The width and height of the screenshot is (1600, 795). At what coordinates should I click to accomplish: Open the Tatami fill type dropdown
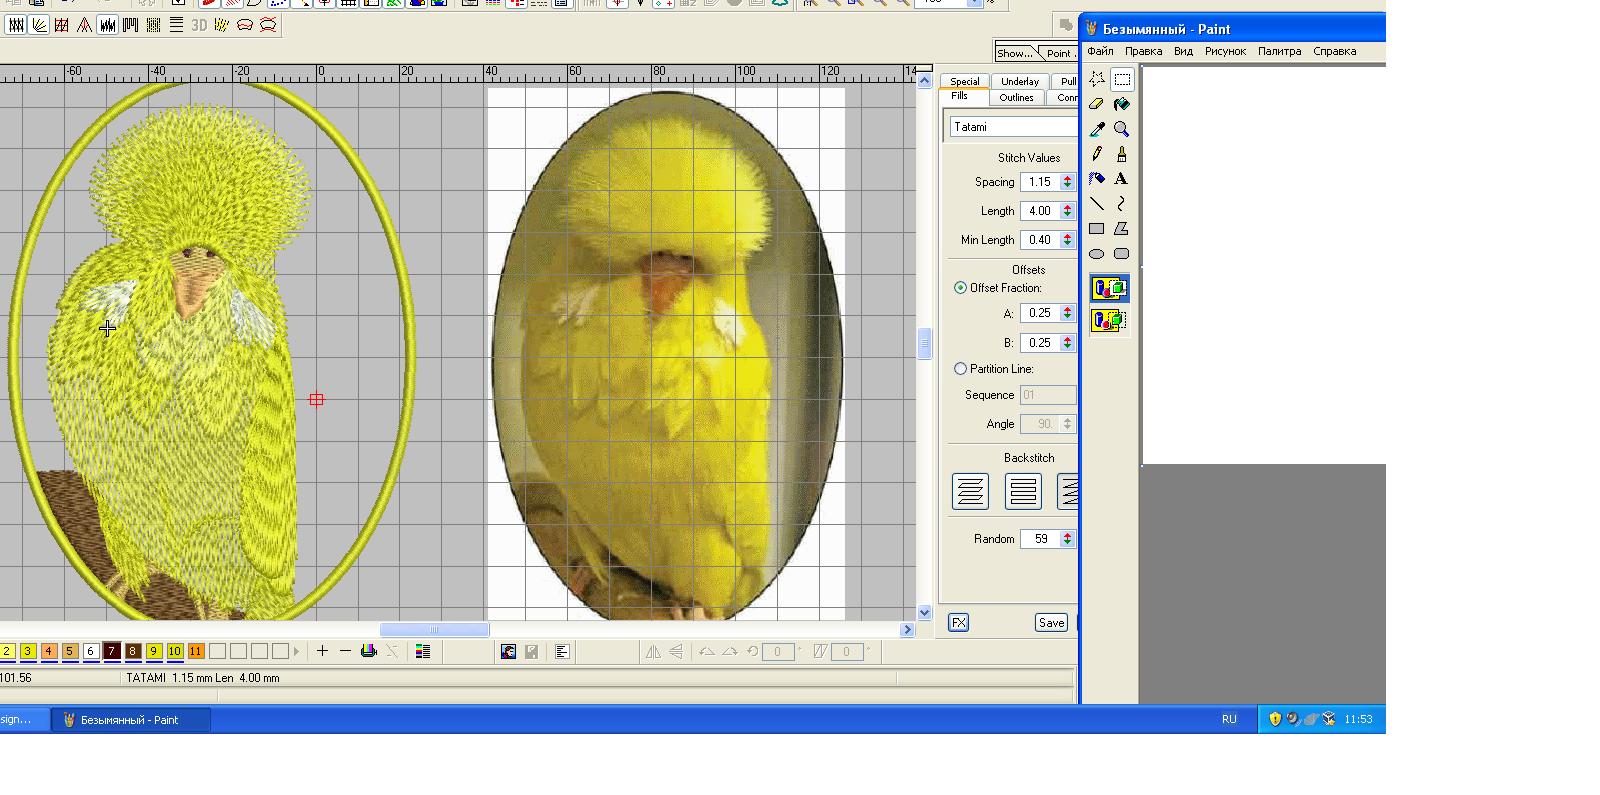click(1012, 127)
